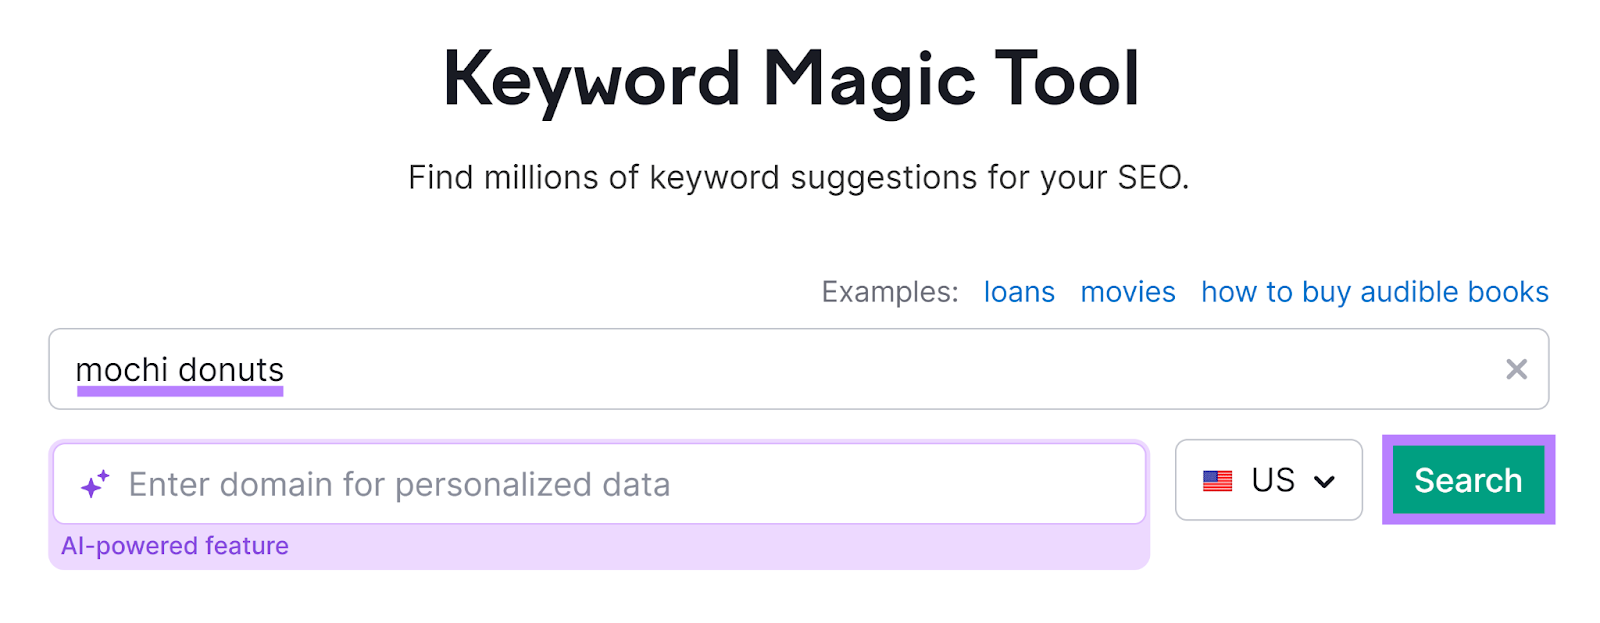The height and width of the screenshot is (623, 1600).
Task: Click the "AI-powered feature" label
Action: pos(175,545)
